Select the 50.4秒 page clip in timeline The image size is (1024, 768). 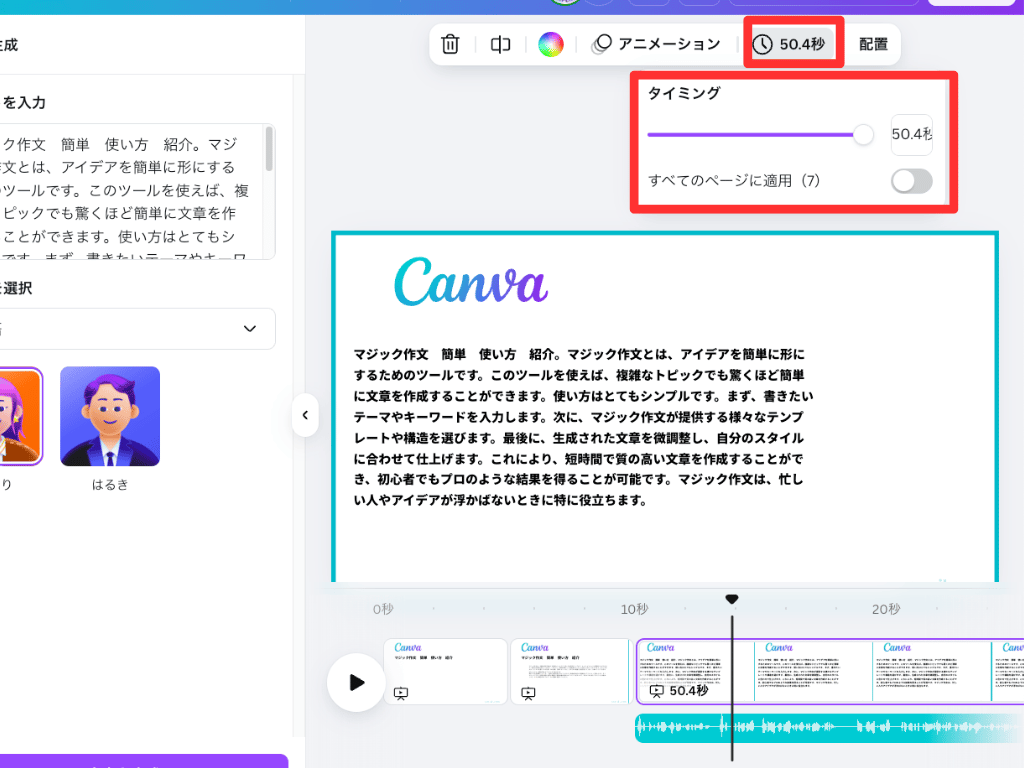[x=829, y=671]
